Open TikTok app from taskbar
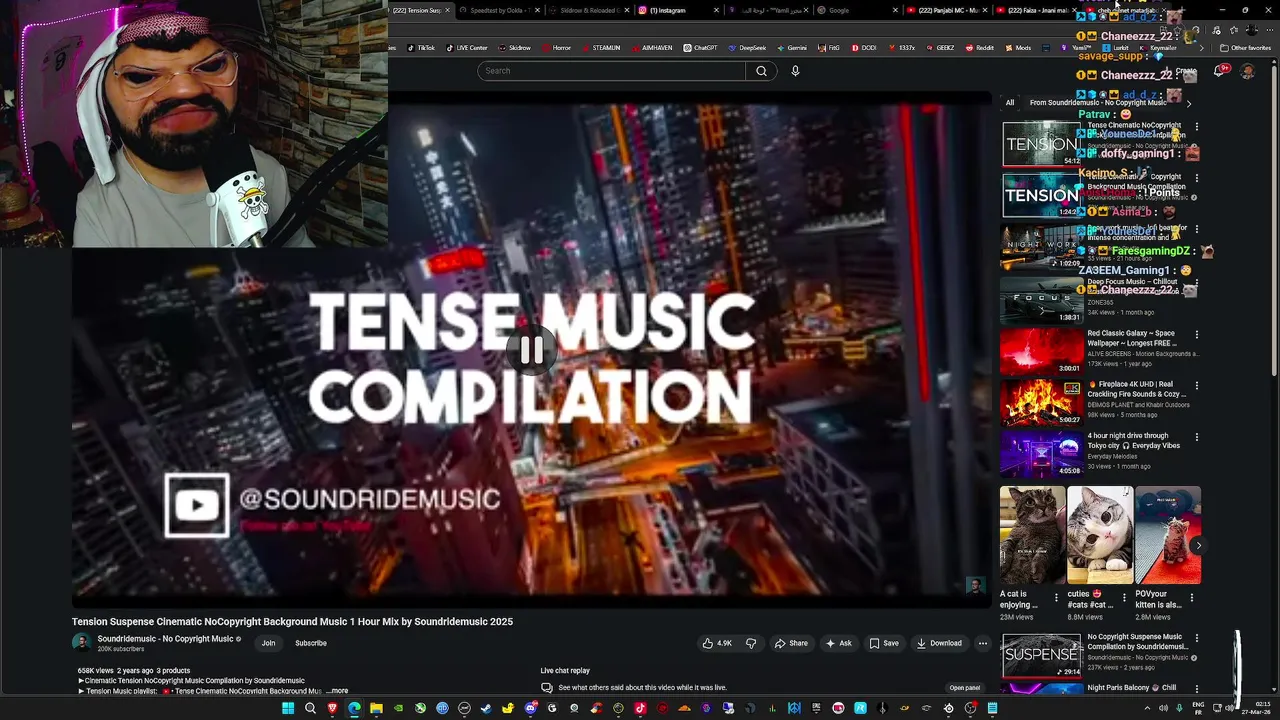Screen dimensions: 1280x720 pos(640,708)
